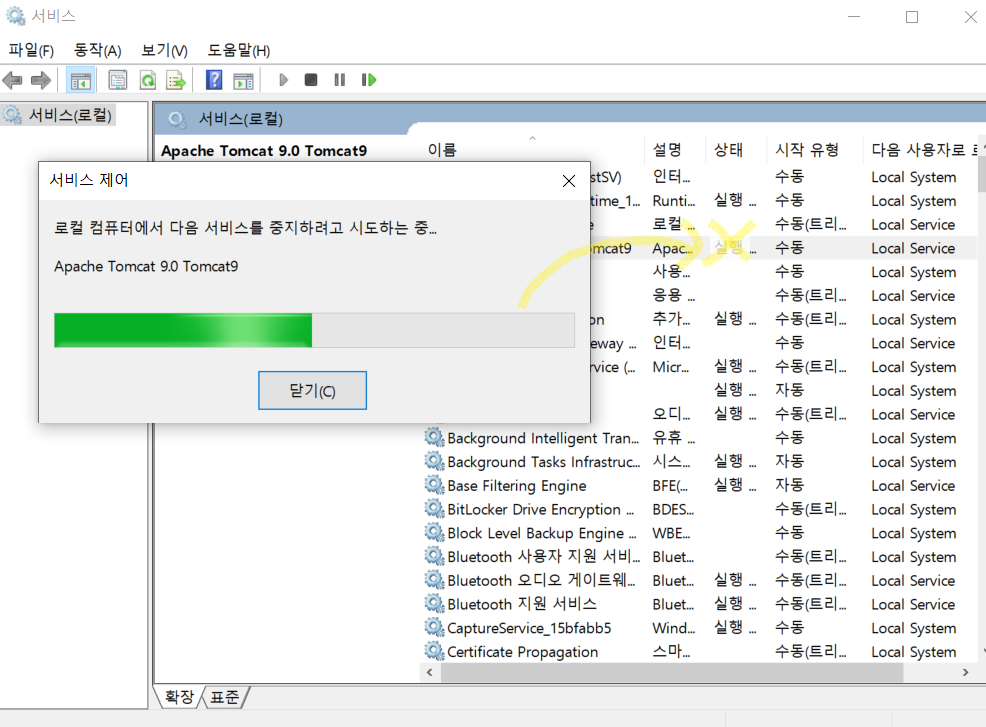Select the Bluetooth 지원 서비스 row
986x727 pixels.
click(x=698, y=604)
